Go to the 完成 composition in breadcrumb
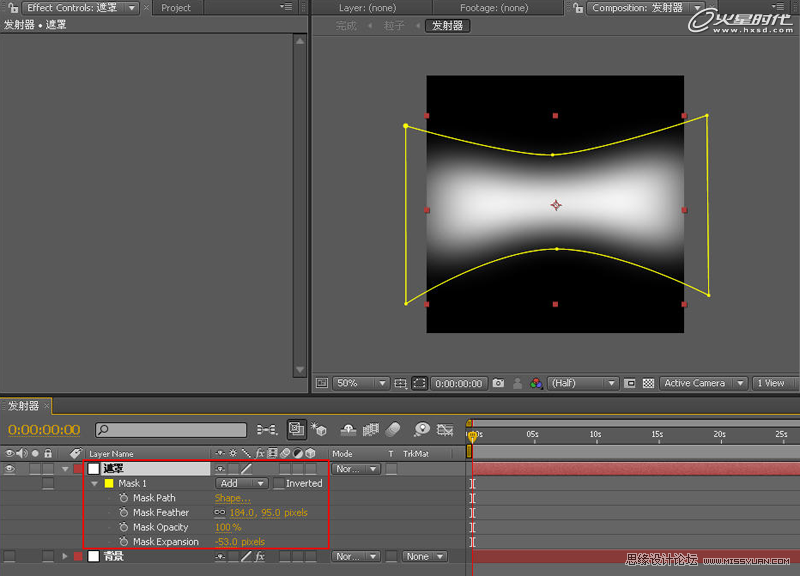800x576 pixels. coord(346,26)
